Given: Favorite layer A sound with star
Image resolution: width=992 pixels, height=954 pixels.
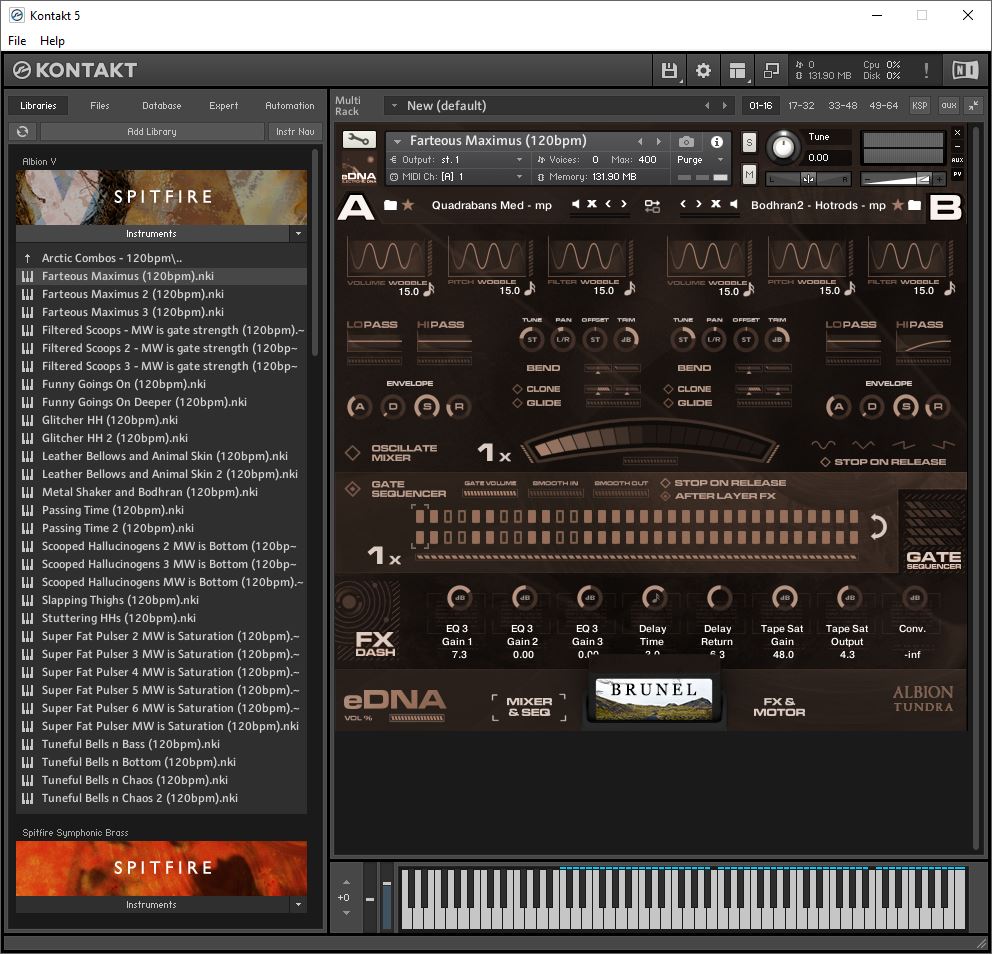Looking at the screenshot, I should point(408,205).
